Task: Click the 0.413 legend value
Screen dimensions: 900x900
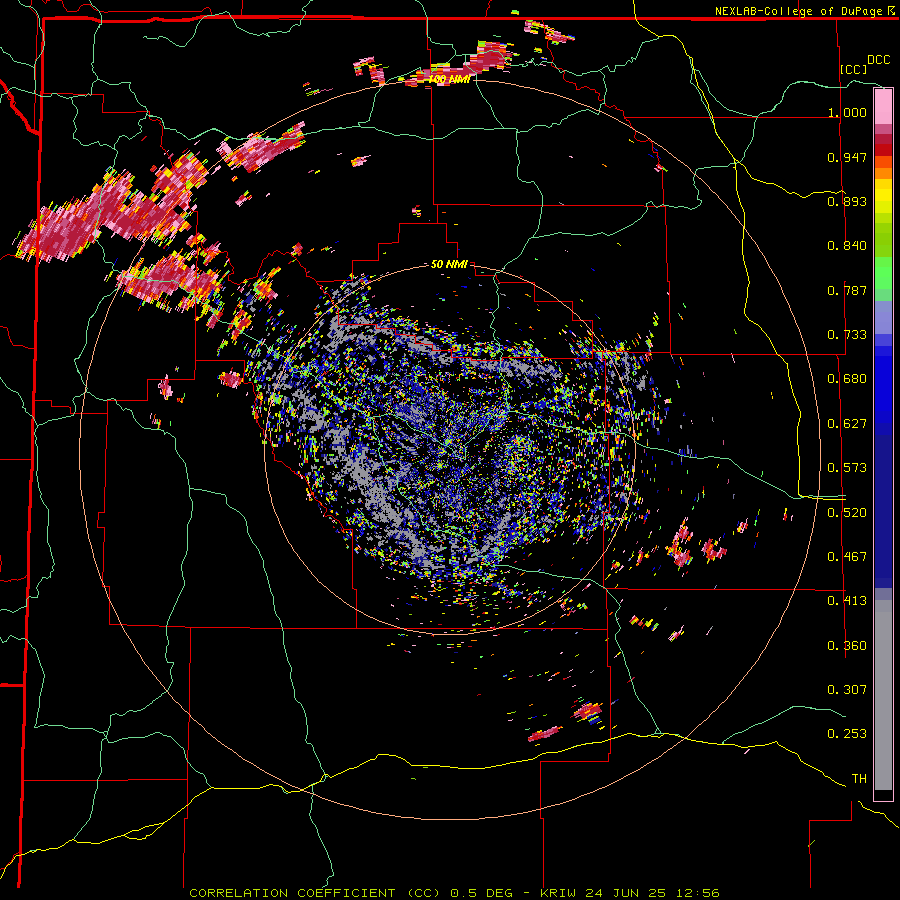Action: [847, 601]
